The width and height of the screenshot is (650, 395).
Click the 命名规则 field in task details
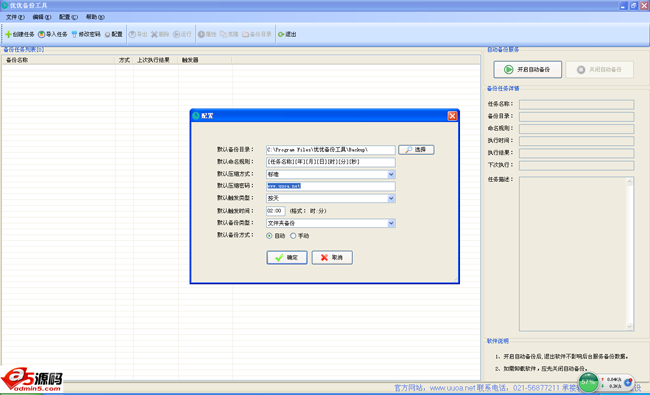click(x=576, y=129)
